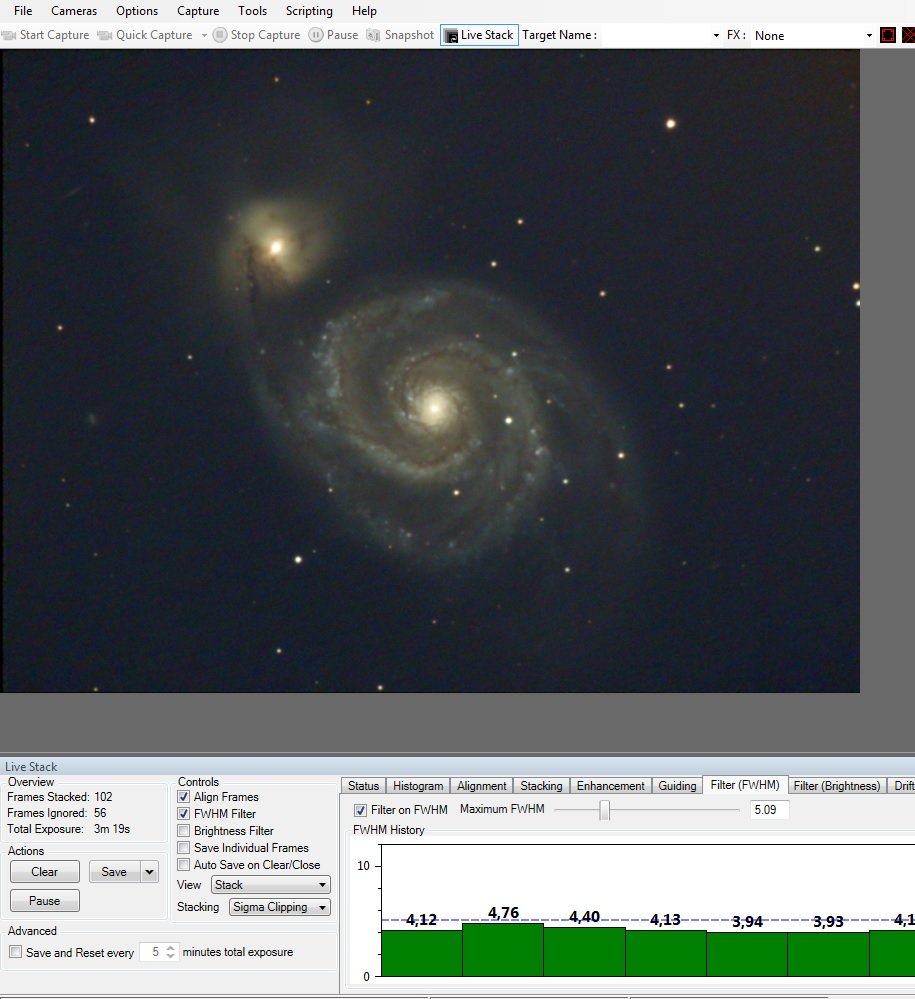The width and height of the screenshot is (915, 999).
Task: Switch to the Enhancement tab
Action: 610,786
